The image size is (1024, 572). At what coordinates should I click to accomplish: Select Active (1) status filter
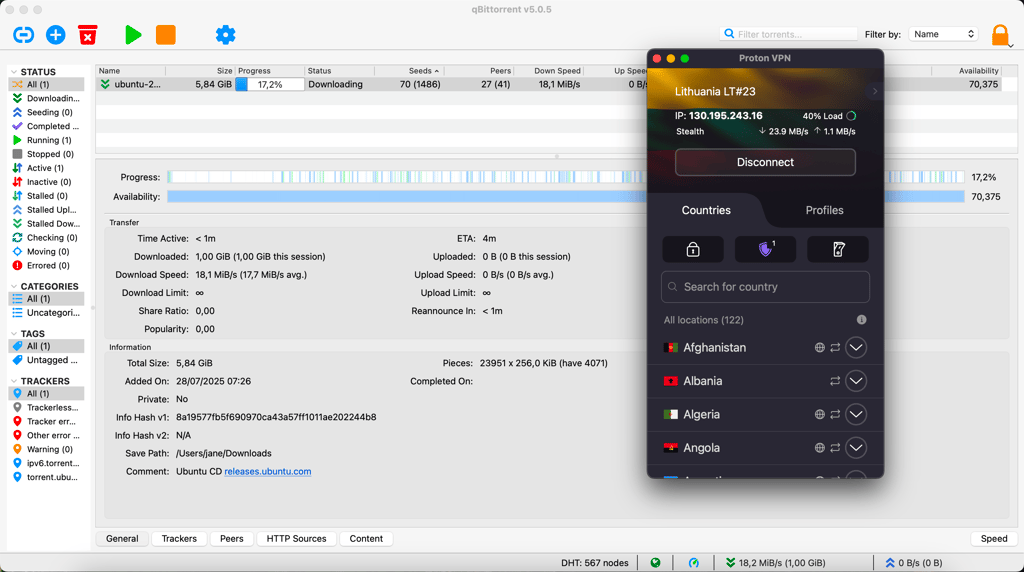tap(46, 168)
